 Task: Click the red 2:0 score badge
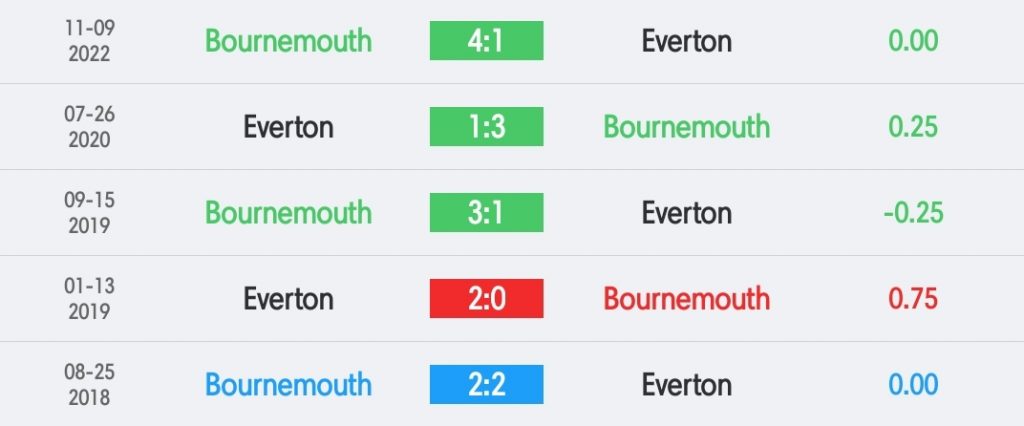pyautogui.click(x=487, y=299)
